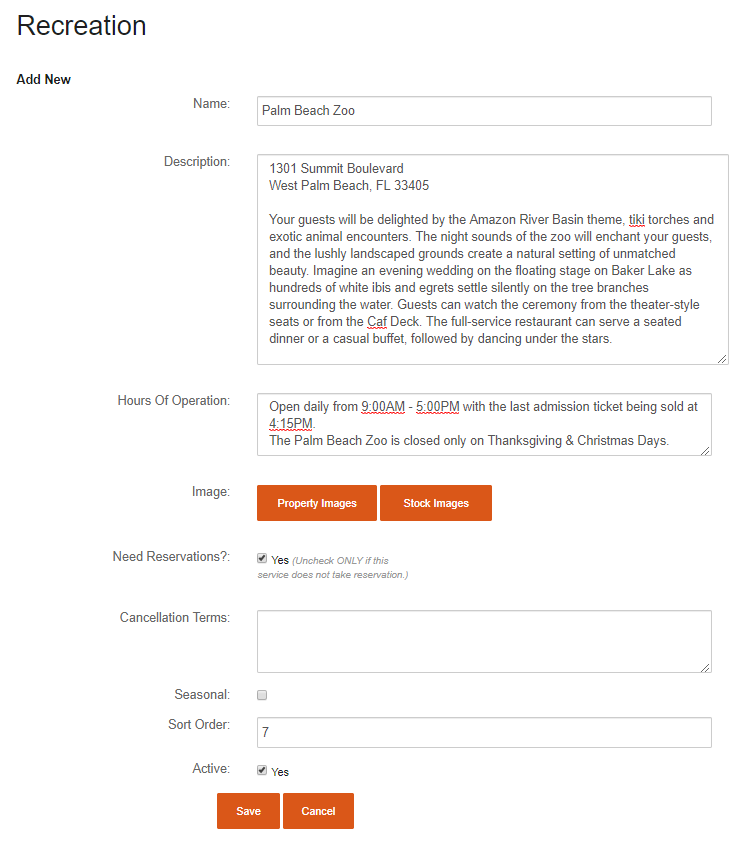Cancel adding the recreation entry
Image resolution: width=739 pixels, height=844 pixels.
click(318, 811)
